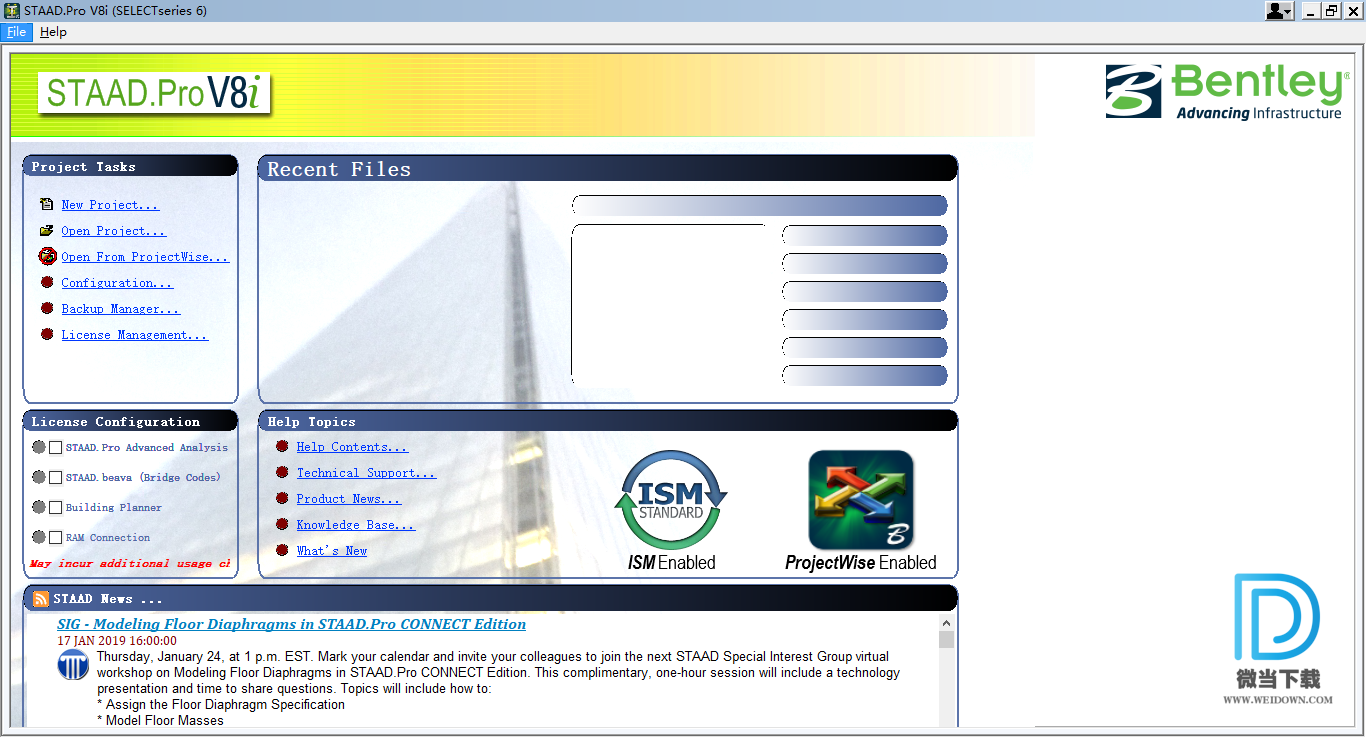Click the Recent Files preview box
This screenshot has width=1366, height=738.
tap(669, 304)
